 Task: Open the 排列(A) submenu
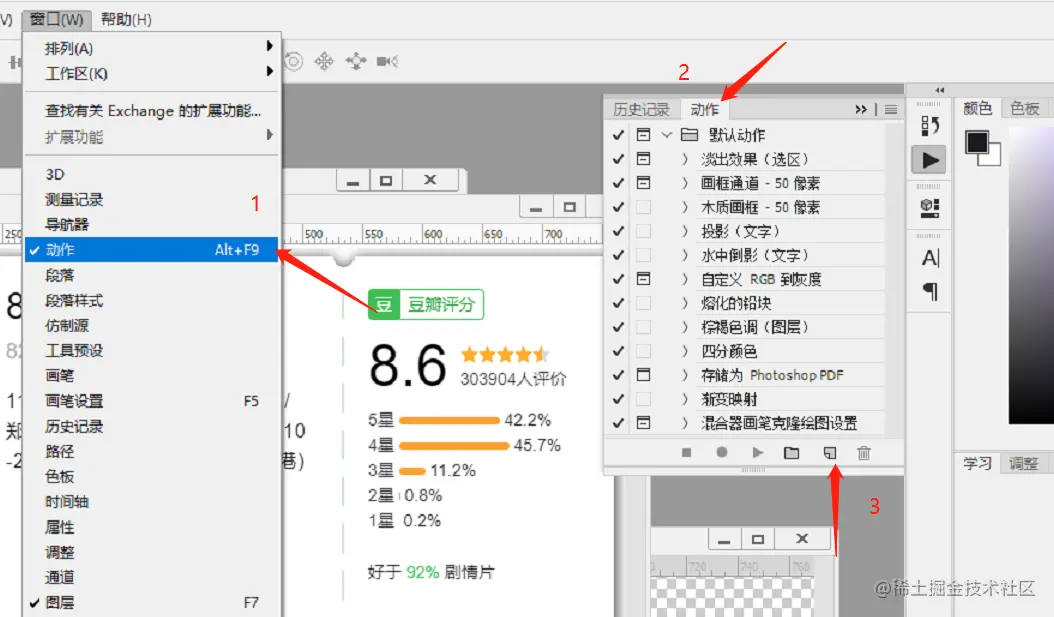151,48
